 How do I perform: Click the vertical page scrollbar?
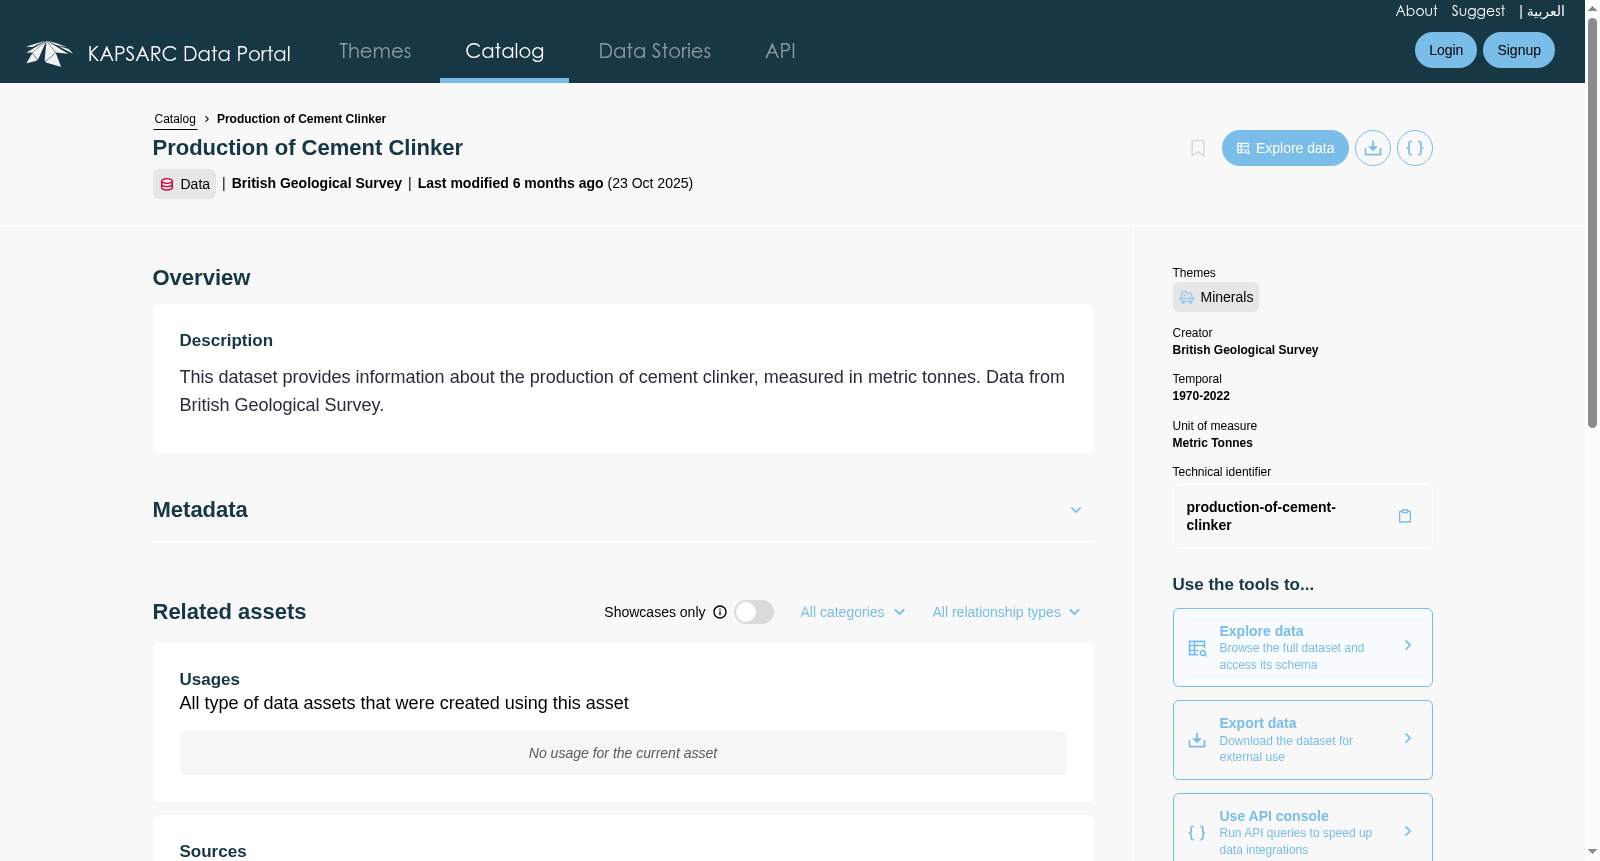tap(1592, 223)
